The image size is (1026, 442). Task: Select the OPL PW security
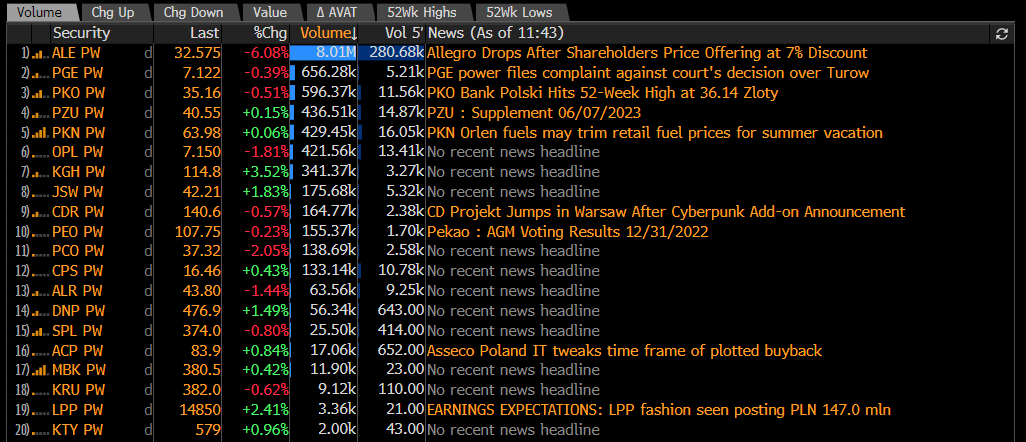pyautogui.click(x=77, y=153)
